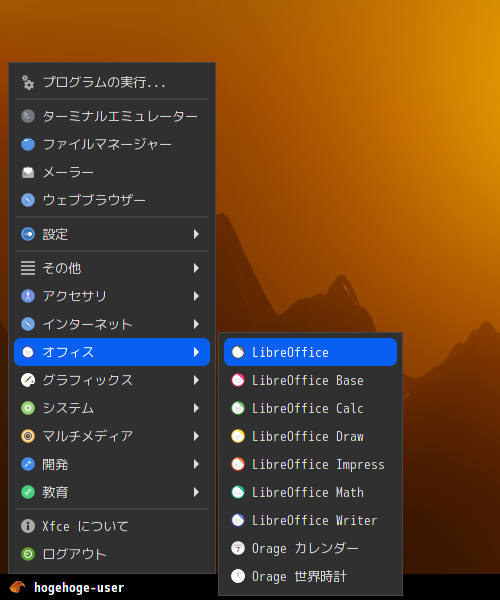Expand the マルチメディア submenu arrow
This screenshot has height=600, width=500.
[x=196, y=436]
